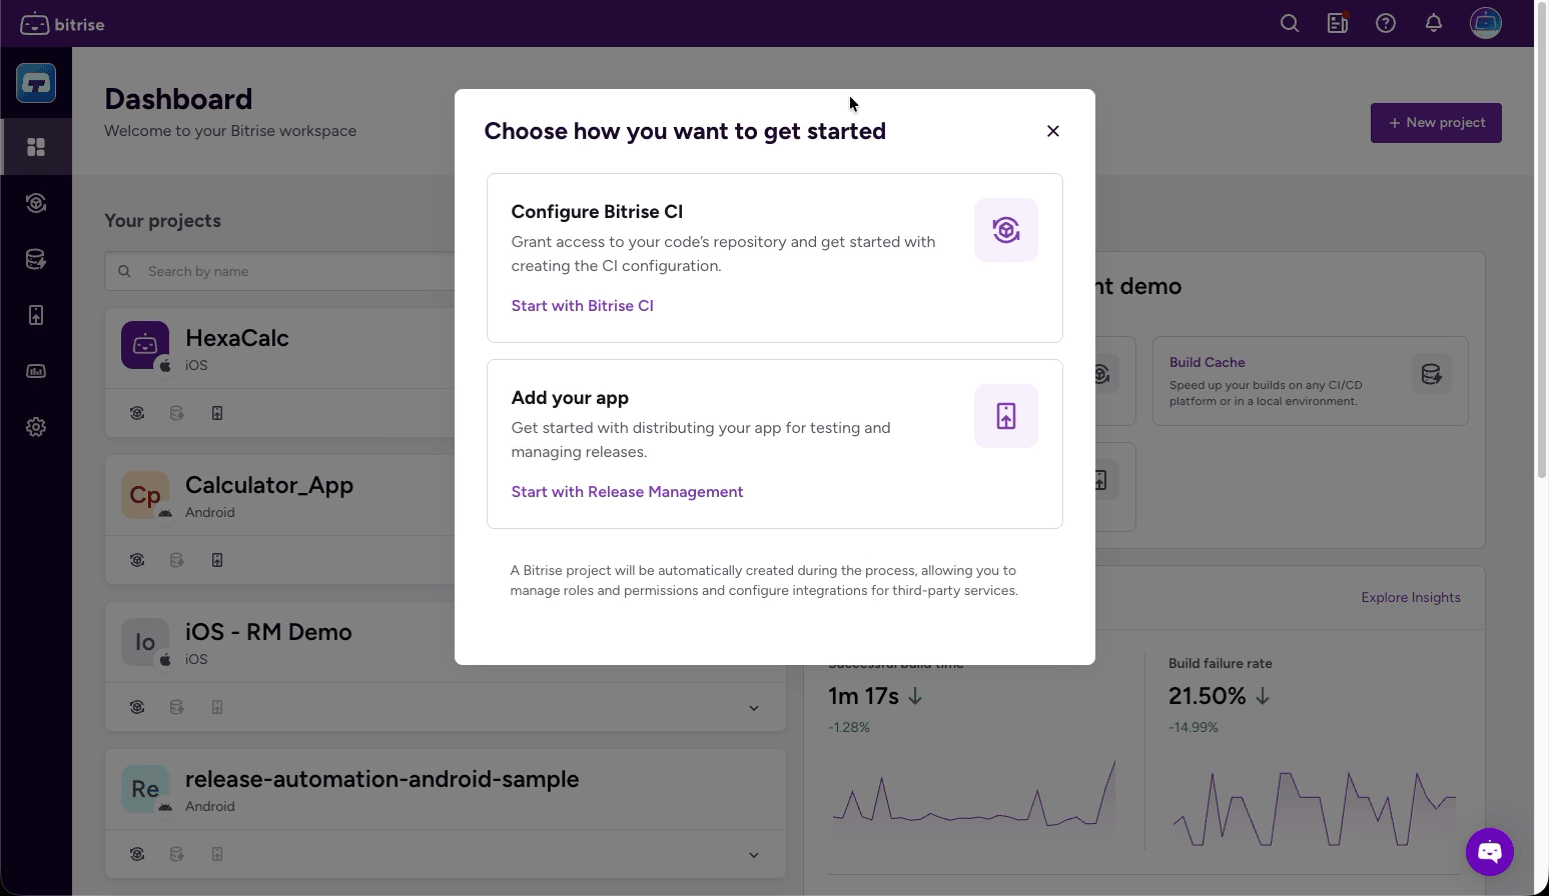Open the CI builds icon in sidebar
This screenshot has height=896, width=1549.
pyautogui.click(x=36, y=203)
